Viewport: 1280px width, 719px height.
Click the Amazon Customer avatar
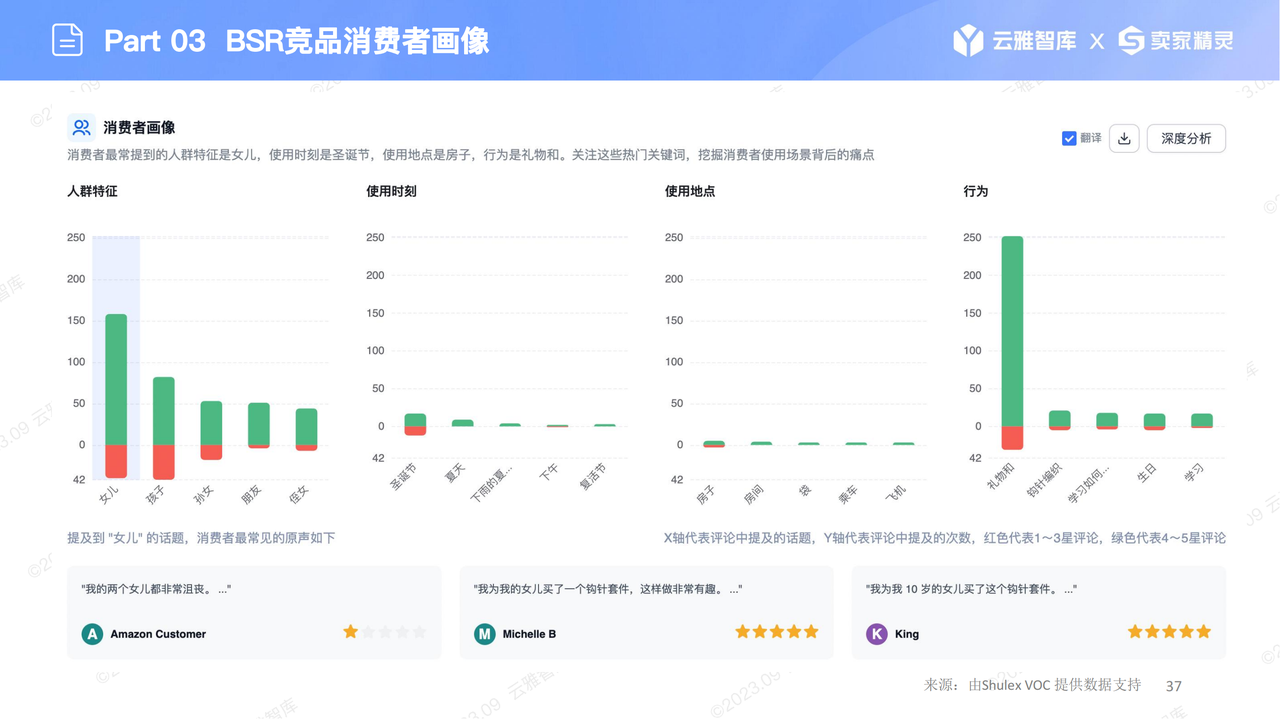[x=92, y=634]
